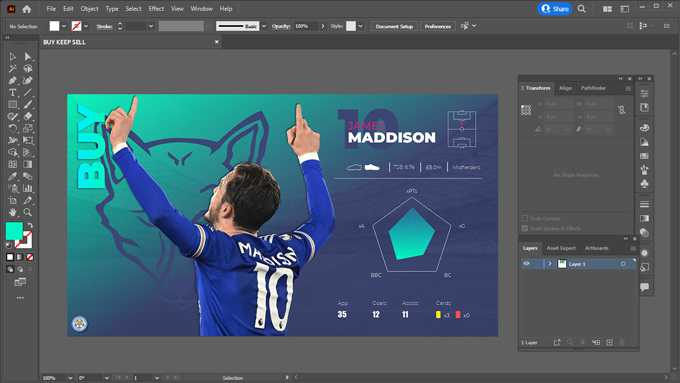
Task: Open zoom level dropdown at 100%
Action: click(70, 378)
